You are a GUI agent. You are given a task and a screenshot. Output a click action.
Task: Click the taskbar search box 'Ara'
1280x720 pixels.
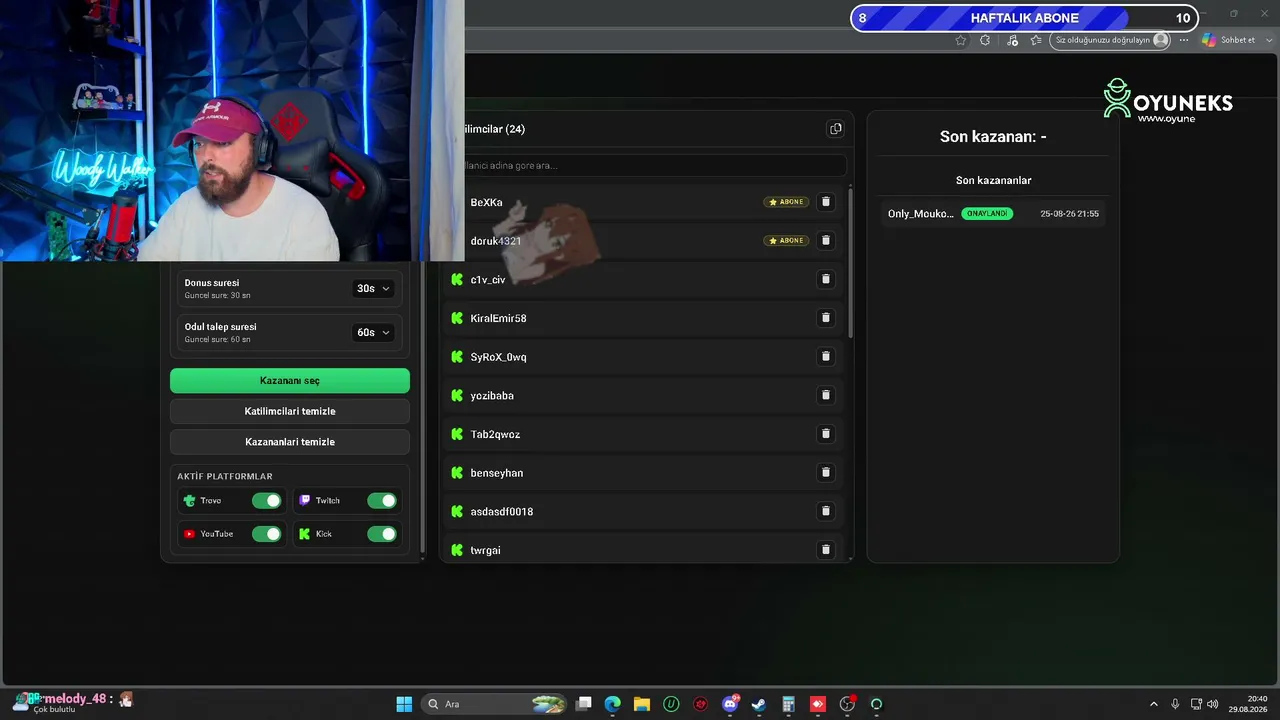(x=495, y=704)
